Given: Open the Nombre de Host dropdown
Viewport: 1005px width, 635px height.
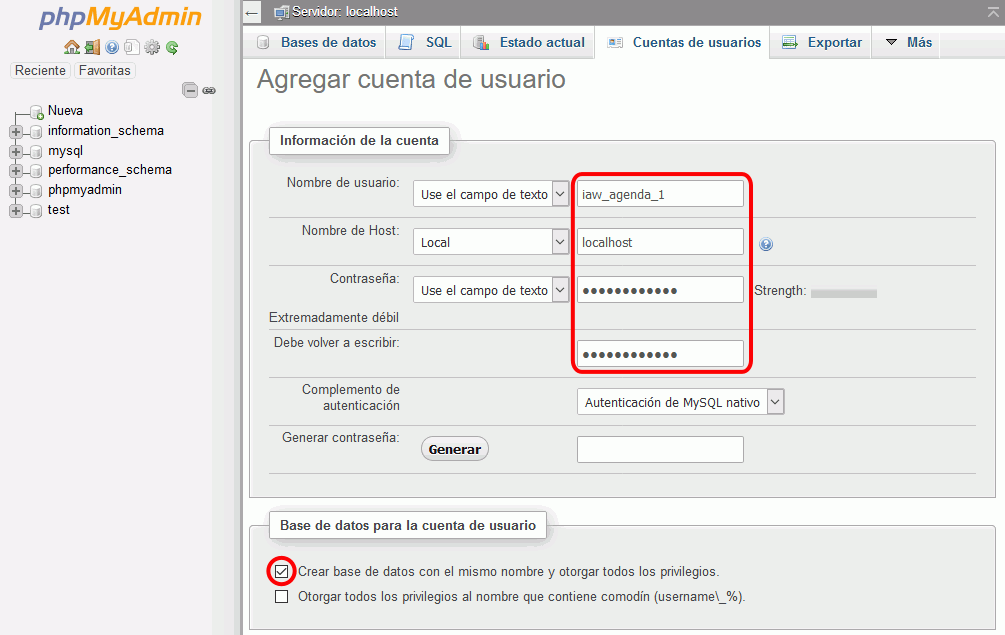Looking at the screenshot, I should [x=490, y=242].
